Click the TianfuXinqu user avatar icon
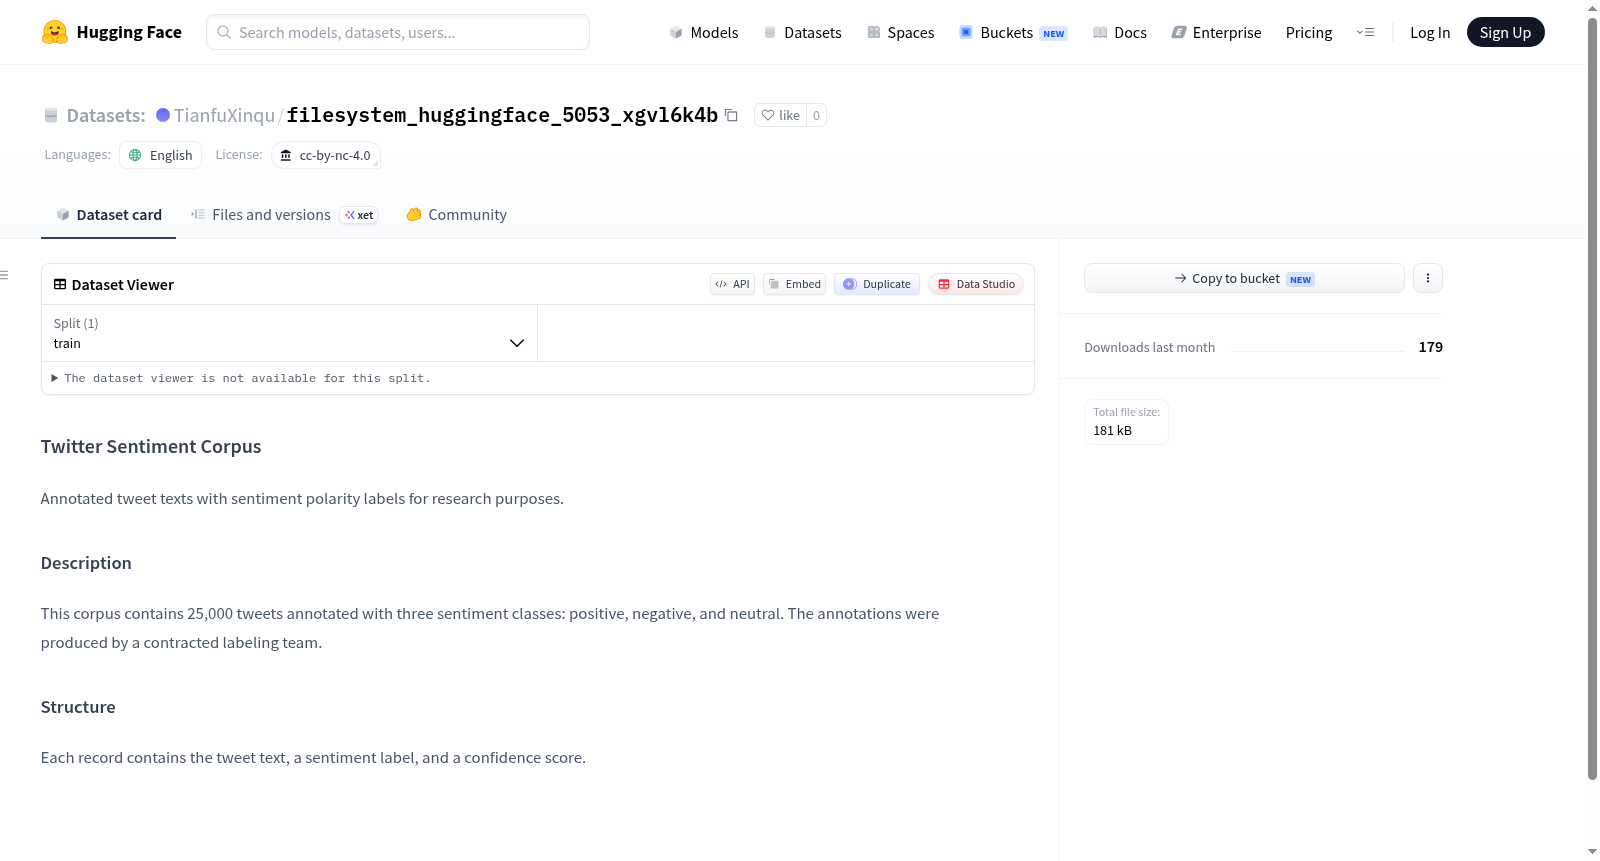Screen dimensions: 1600x861 coord(163,115)
